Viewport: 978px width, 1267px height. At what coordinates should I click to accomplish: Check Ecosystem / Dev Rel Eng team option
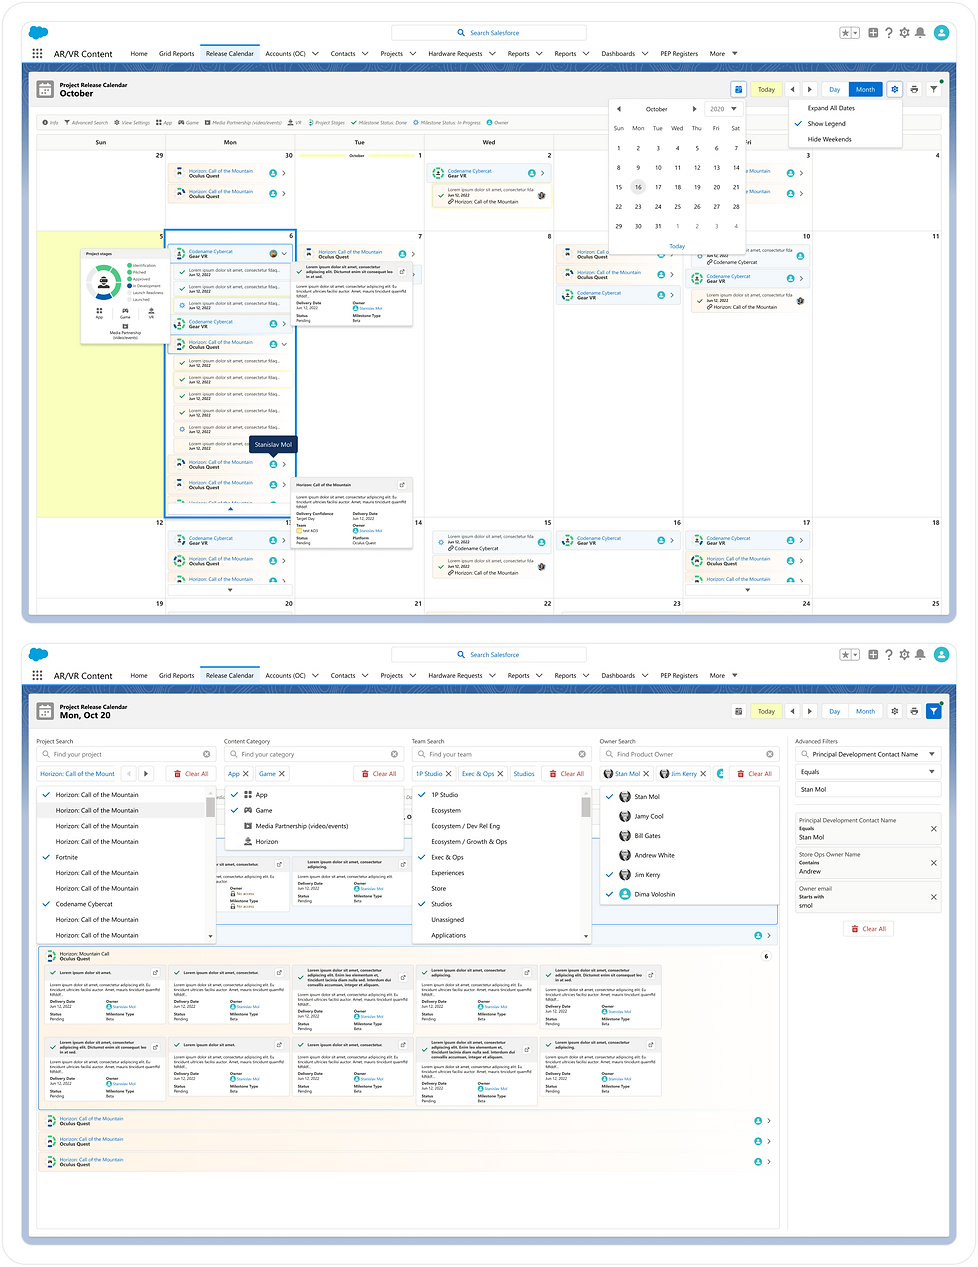497,826
